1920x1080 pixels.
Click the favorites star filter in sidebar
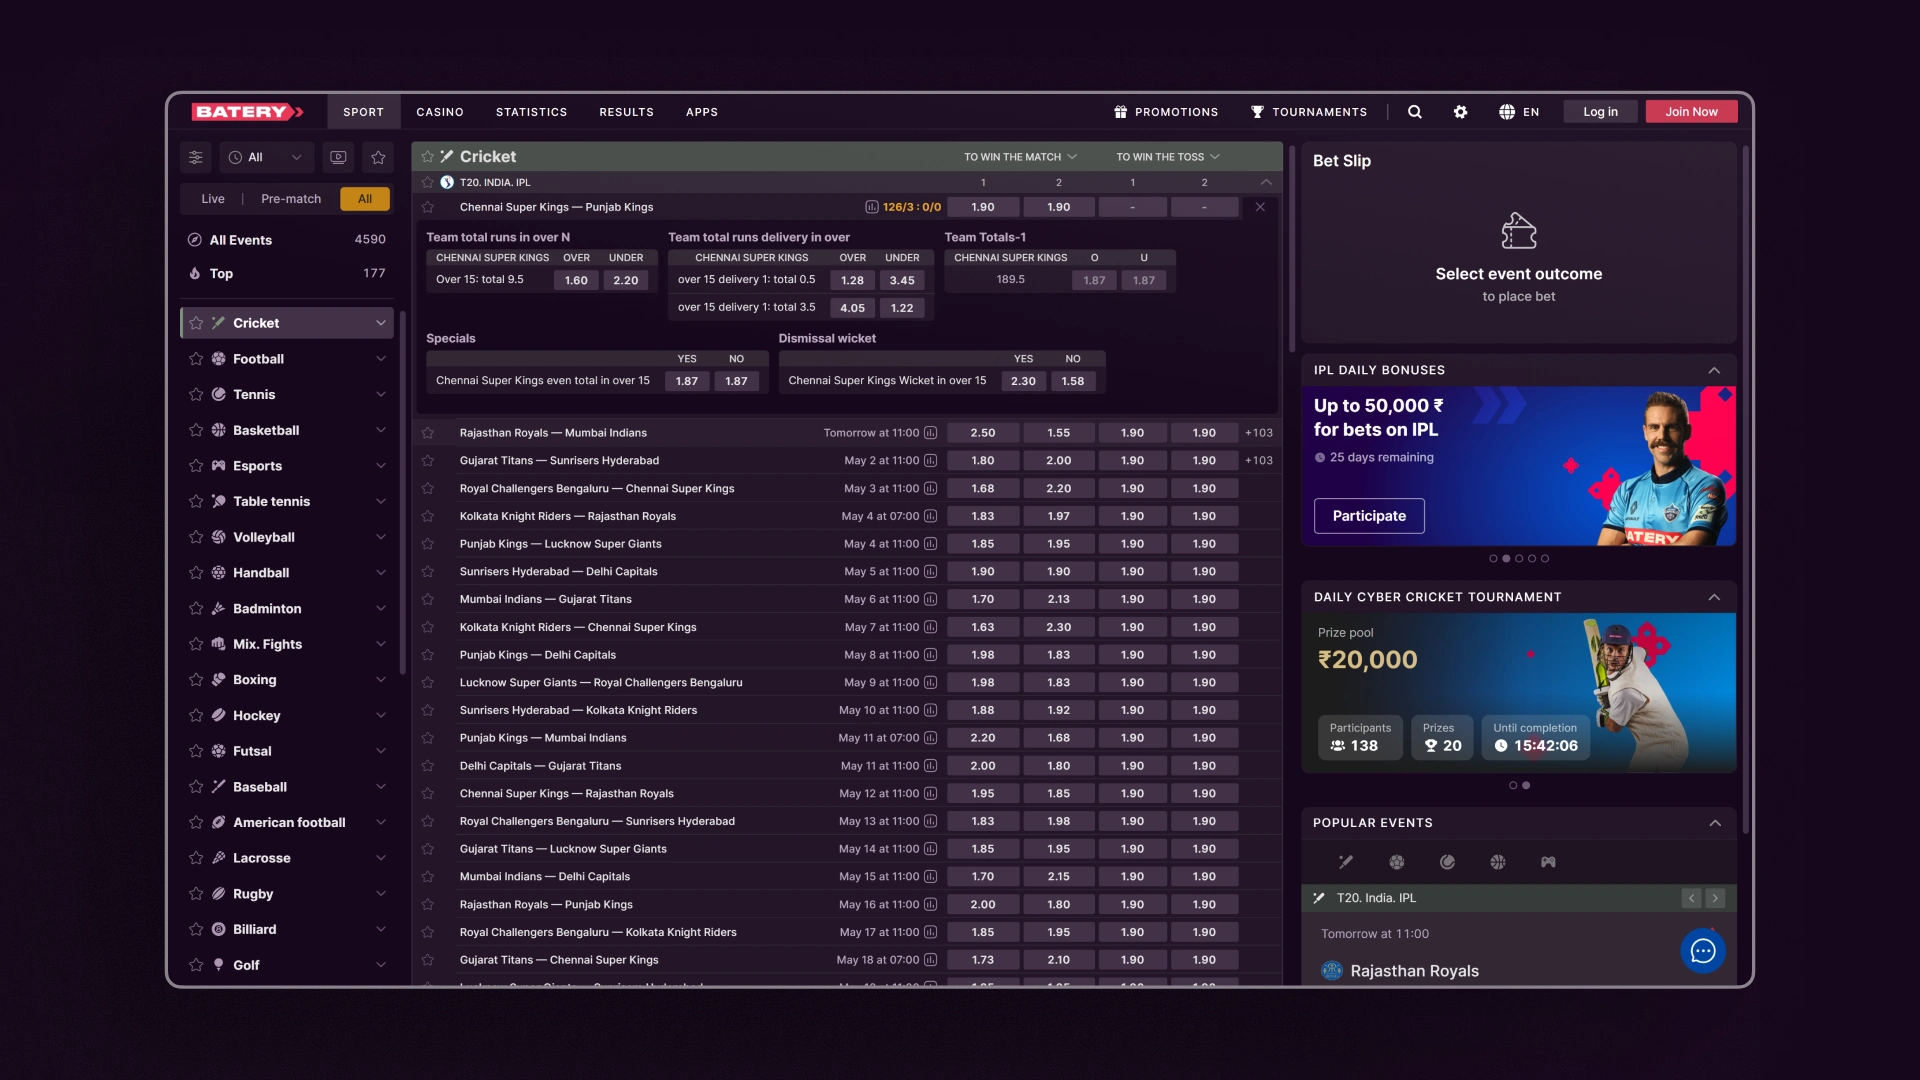point(378,157)
